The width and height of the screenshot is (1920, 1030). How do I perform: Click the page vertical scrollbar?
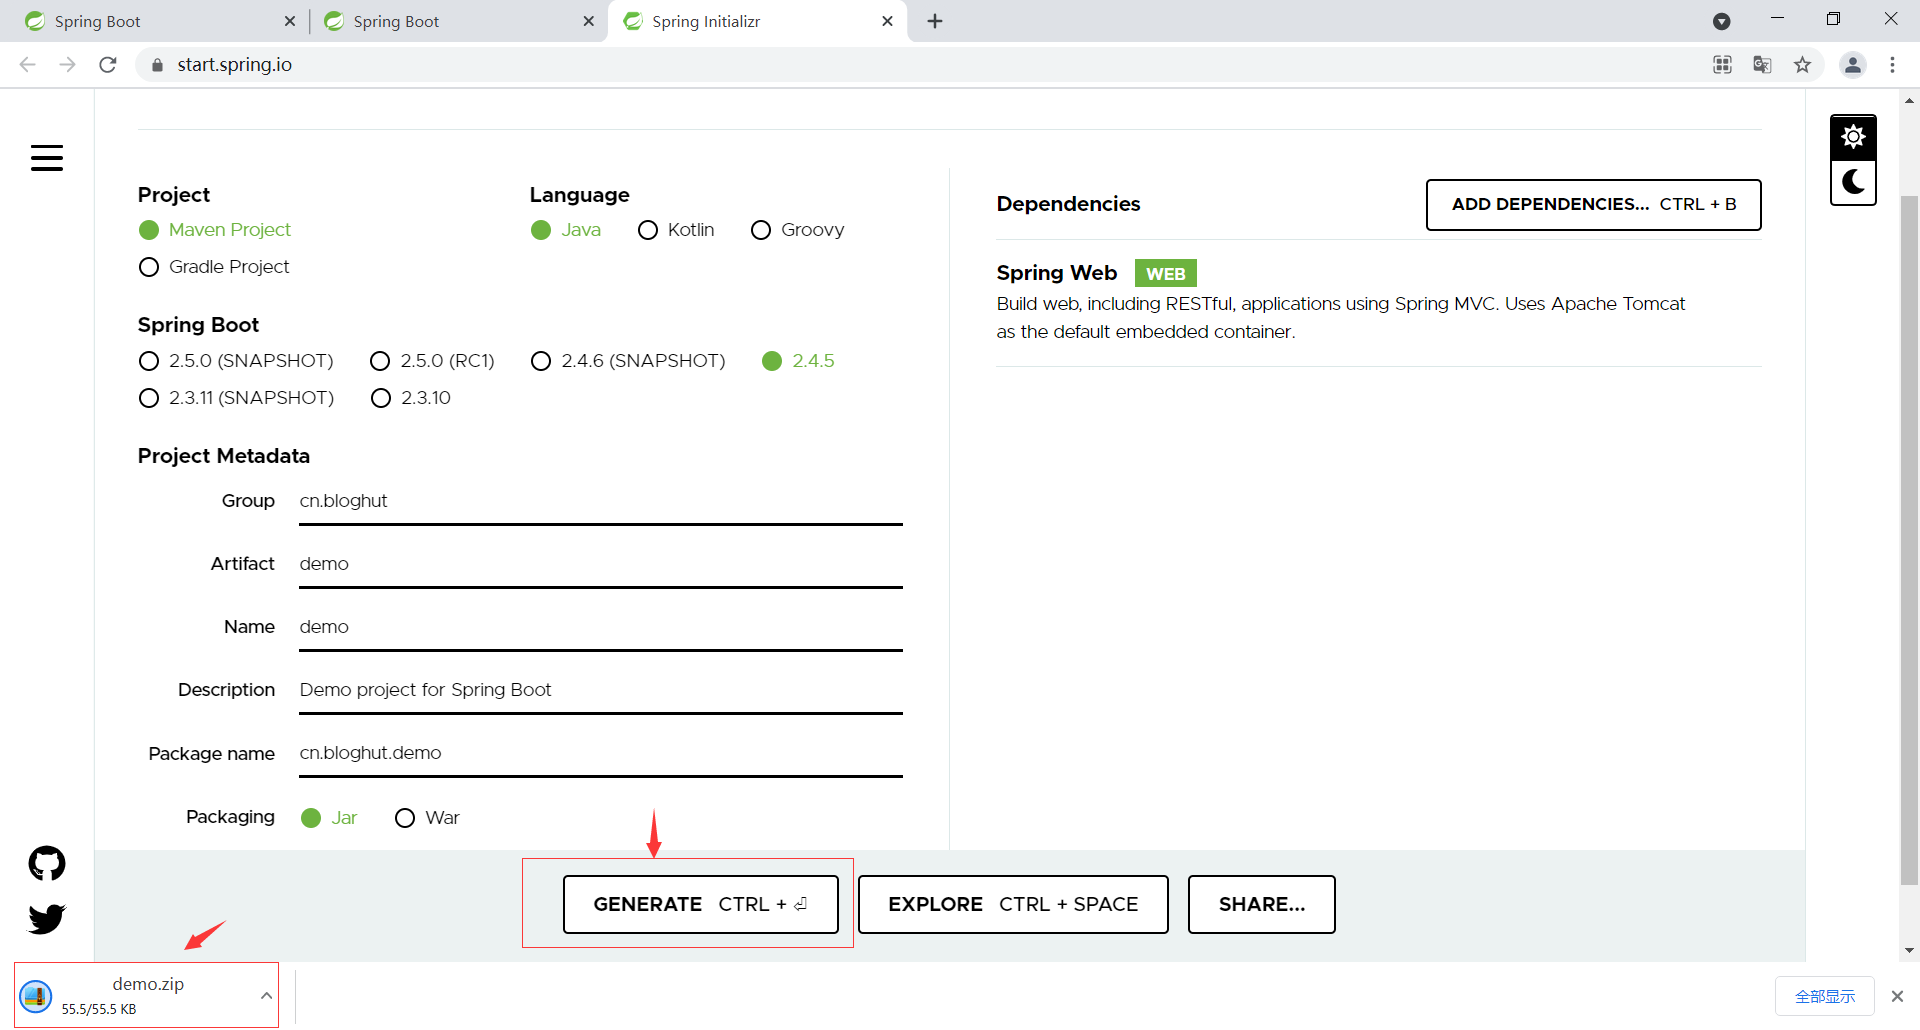click(x=1909, y=540)
